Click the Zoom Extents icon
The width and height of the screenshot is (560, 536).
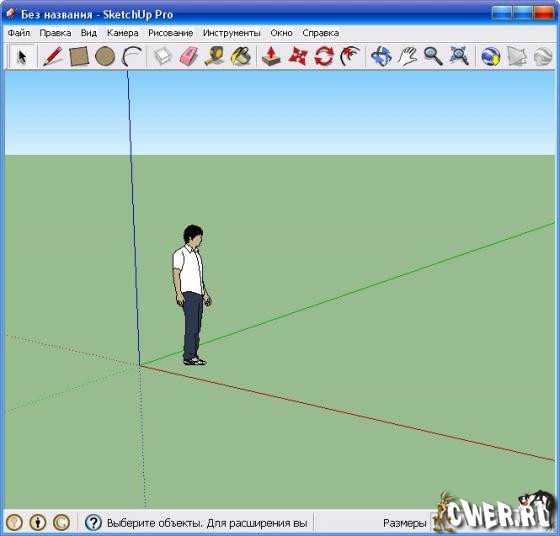(459, 56)
